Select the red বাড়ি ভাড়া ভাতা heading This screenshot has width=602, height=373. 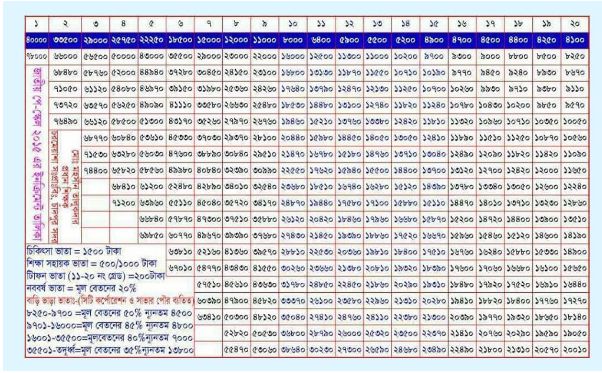pyautogui.click(x=110, y=300)
